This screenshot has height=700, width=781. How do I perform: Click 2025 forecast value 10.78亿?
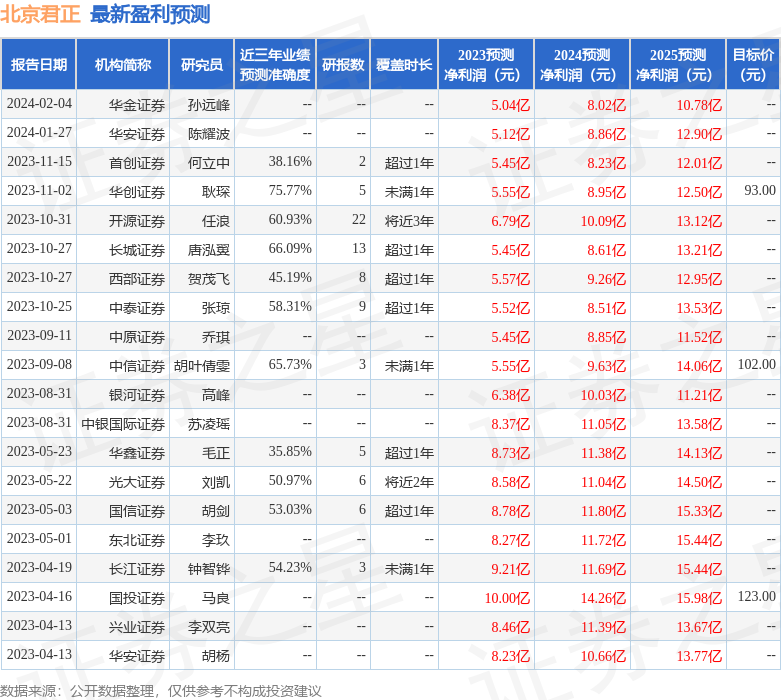point(699,105)
